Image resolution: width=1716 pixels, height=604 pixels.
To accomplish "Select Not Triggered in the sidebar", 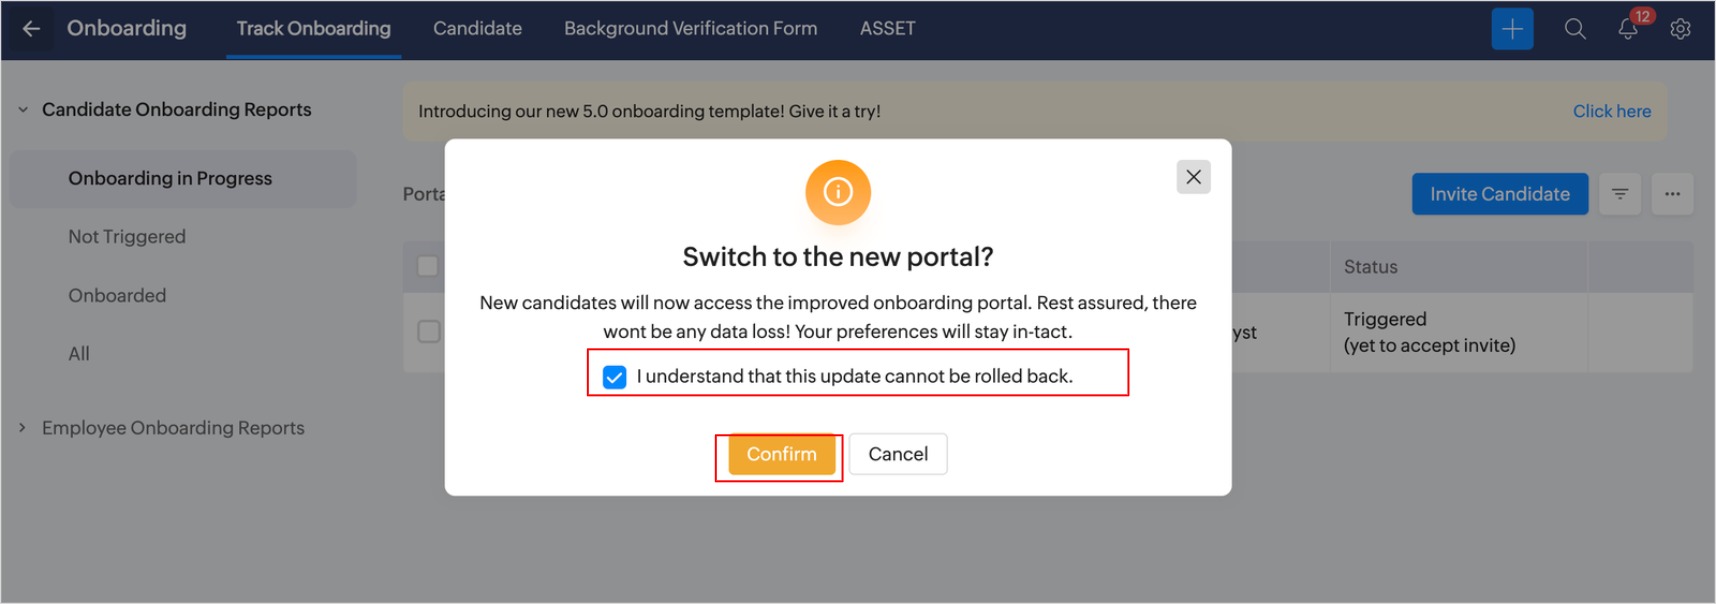I will pyautogui.click(x=127, y=237).
